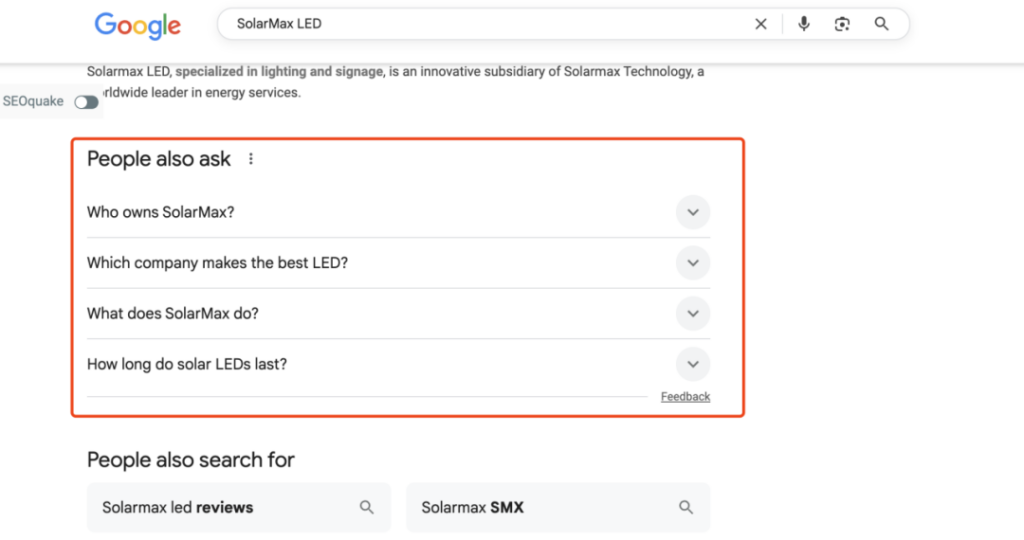
Task: Toggle the SEOquake switch
Action: [x=87, y=102]
